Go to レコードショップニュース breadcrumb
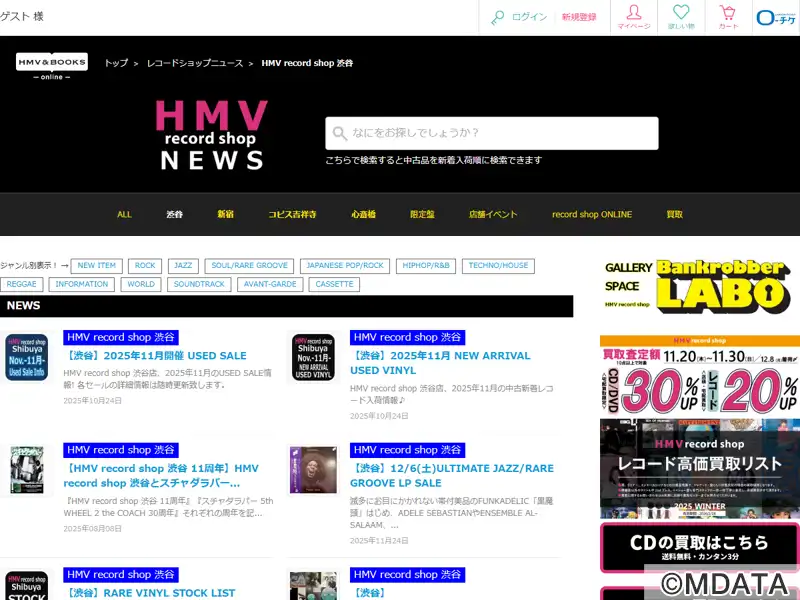The image size is (800, 600). point(195,63)
